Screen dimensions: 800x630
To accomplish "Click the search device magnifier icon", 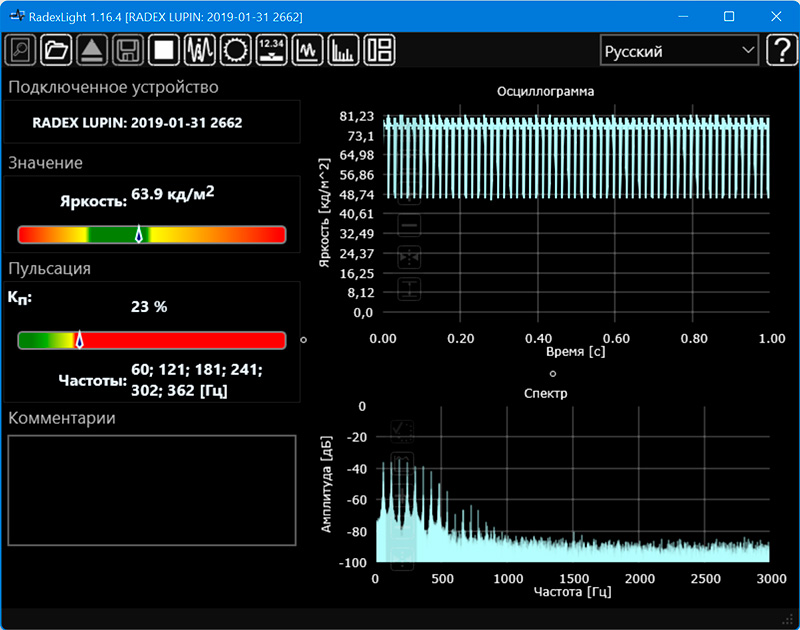I will pyautogui.click(x=21, y=50).
